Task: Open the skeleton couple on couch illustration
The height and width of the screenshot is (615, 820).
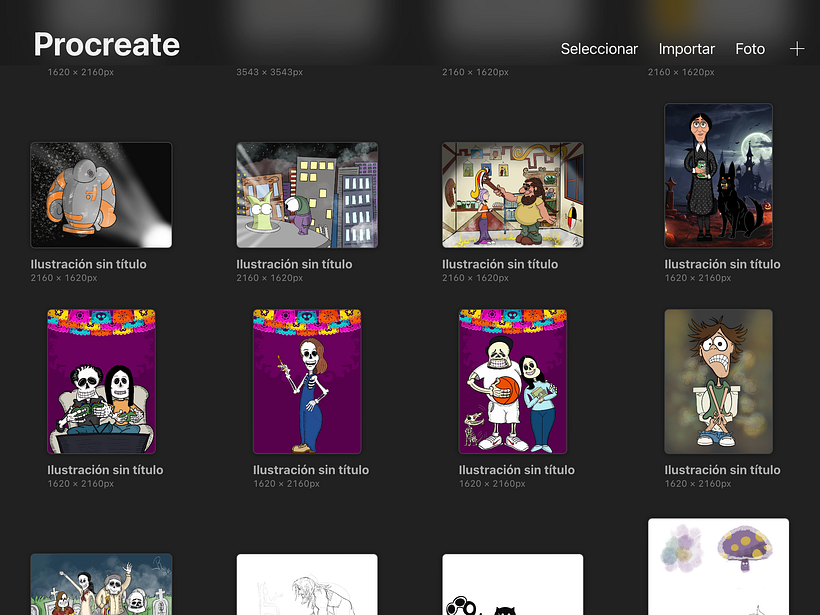Action: (101, 381)
